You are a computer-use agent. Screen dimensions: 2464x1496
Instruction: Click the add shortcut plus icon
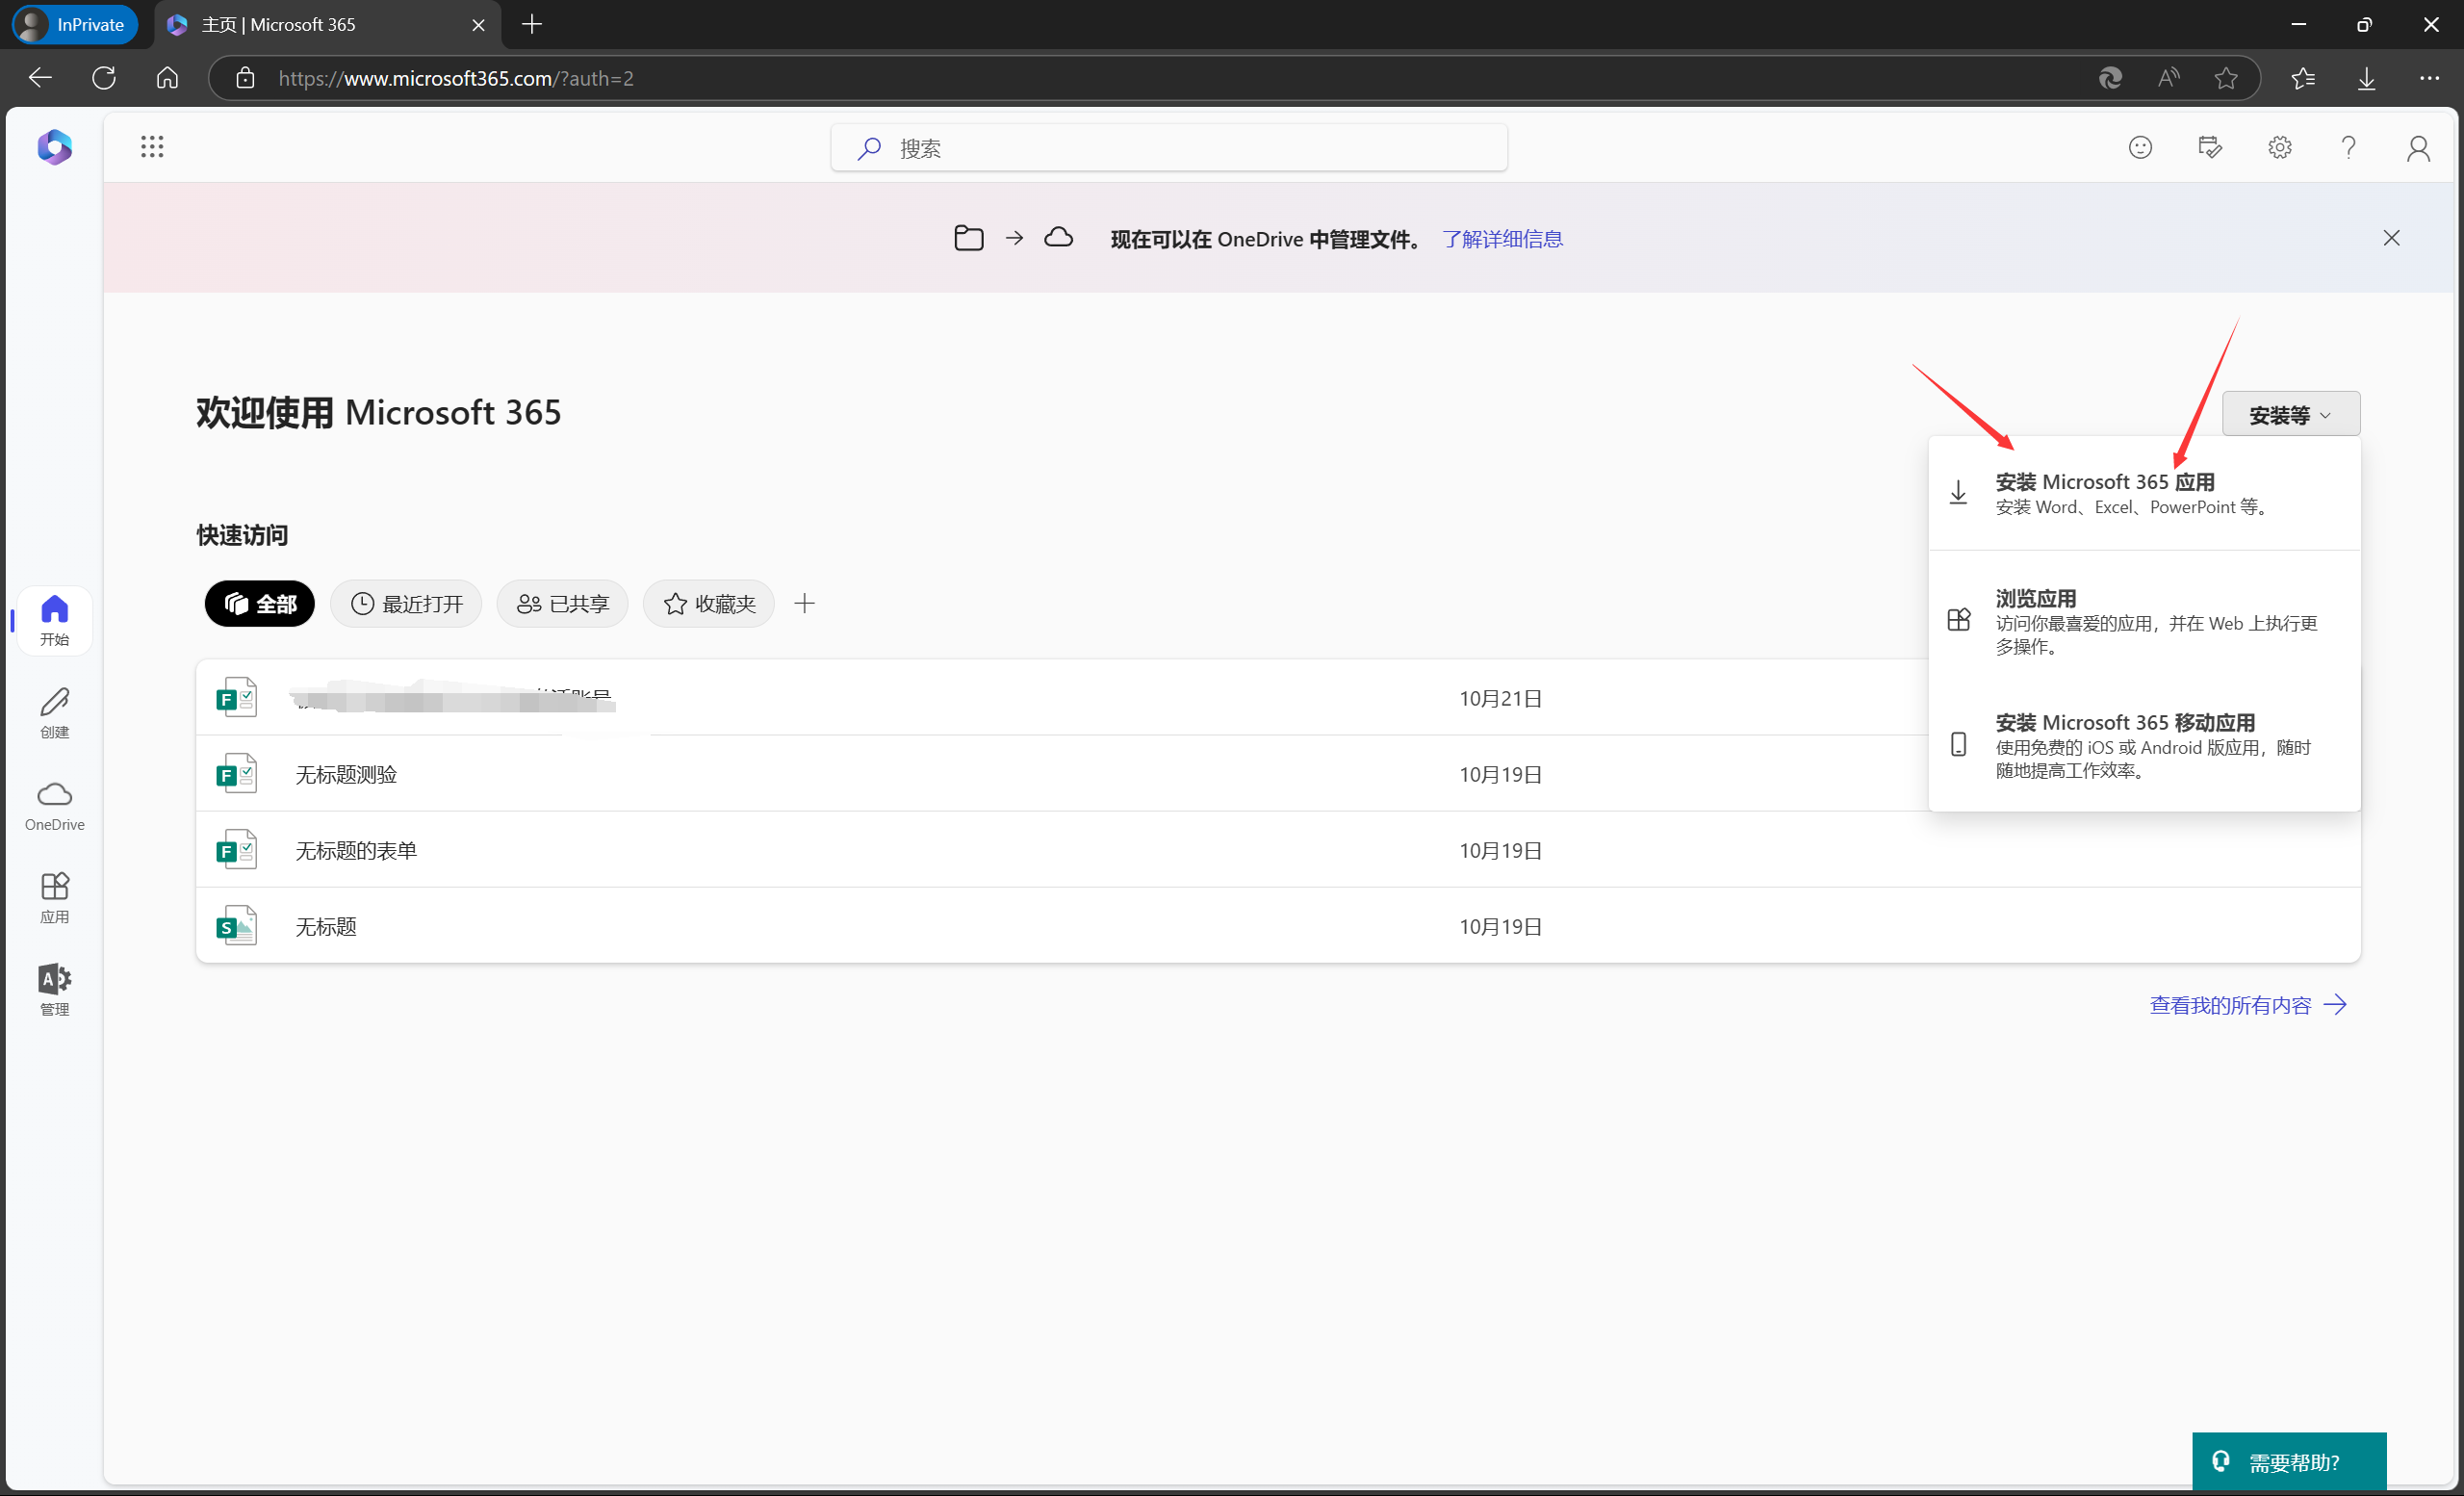click(x=805, y=604)
